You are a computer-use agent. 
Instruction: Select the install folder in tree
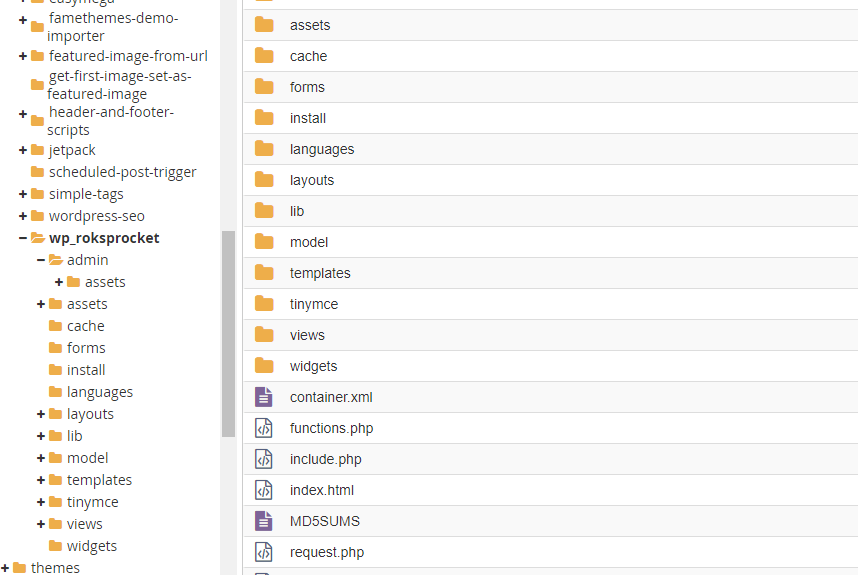pyautogui.click(x=86, y=370)
